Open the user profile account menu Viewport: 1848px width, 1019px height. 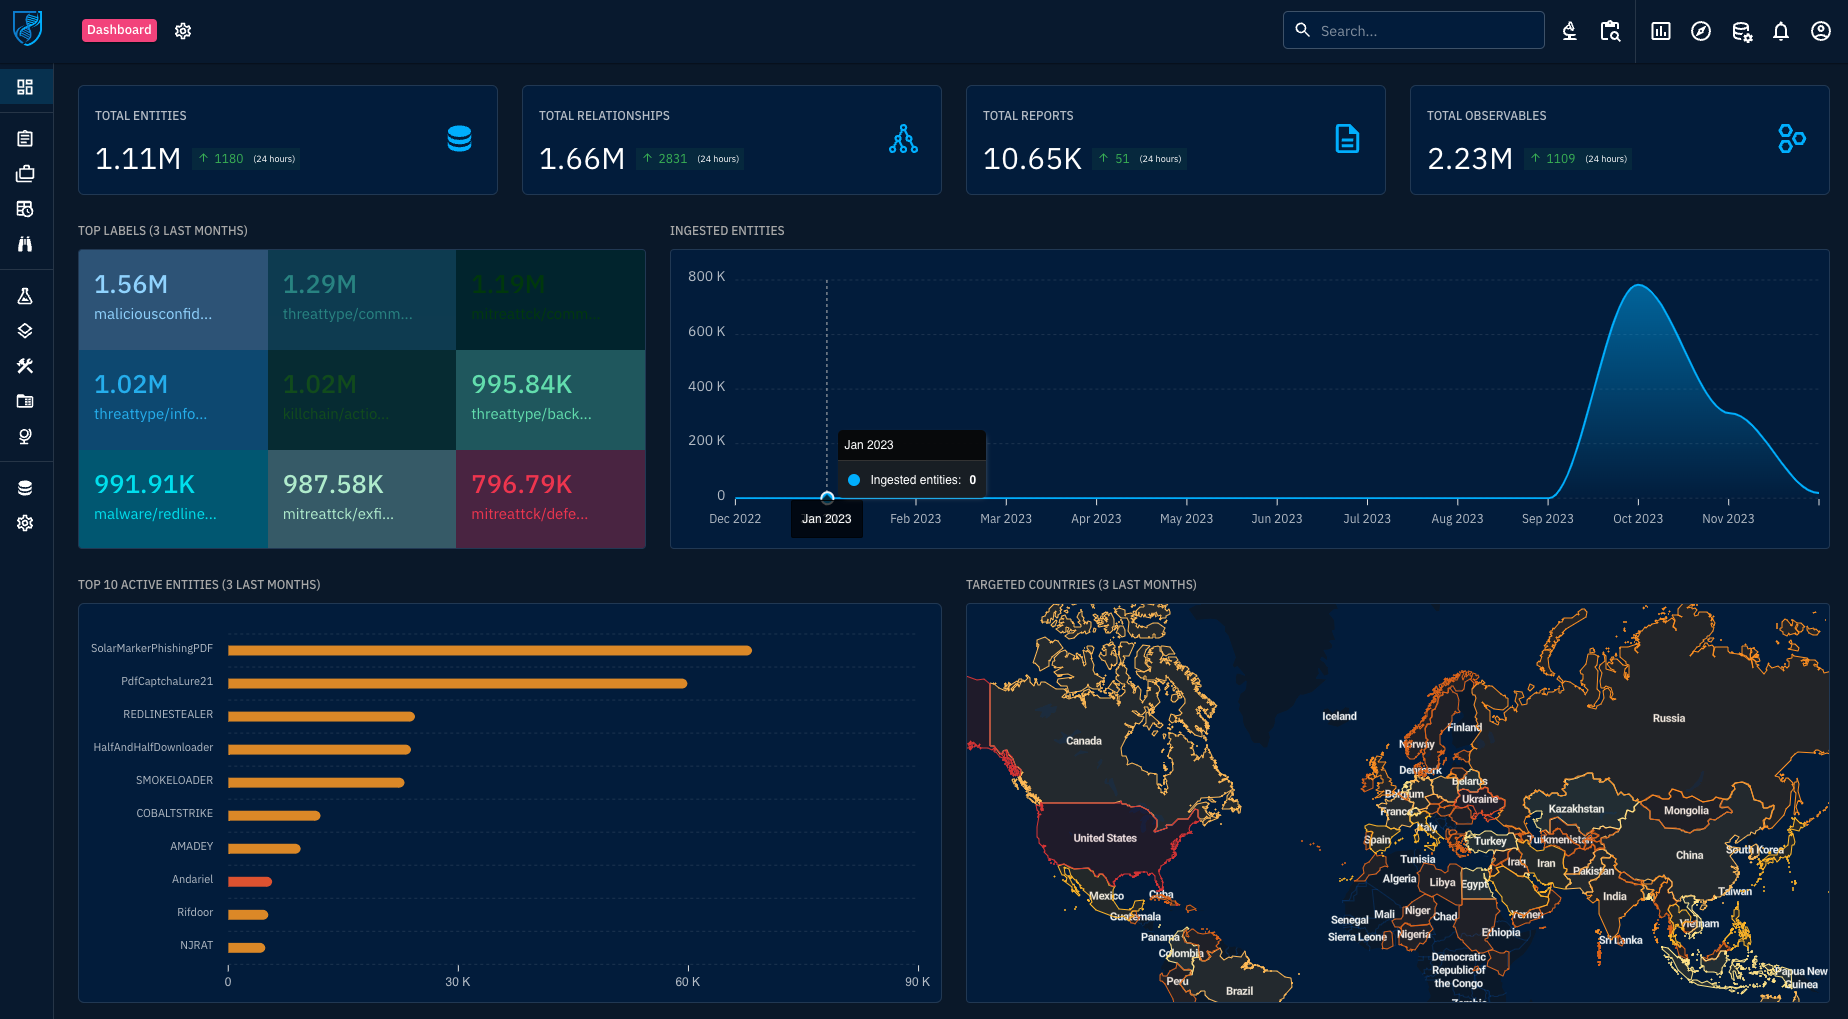tap(1821, 31)
